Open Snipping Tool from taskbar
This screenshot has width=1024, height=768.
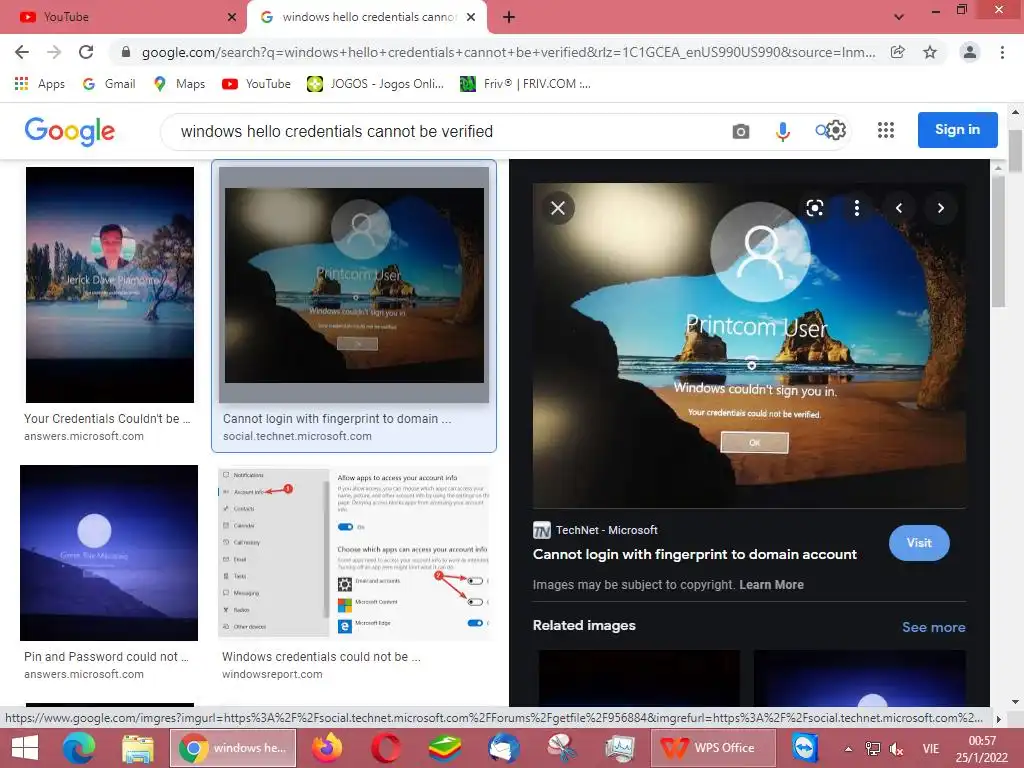tap(561, 748)
